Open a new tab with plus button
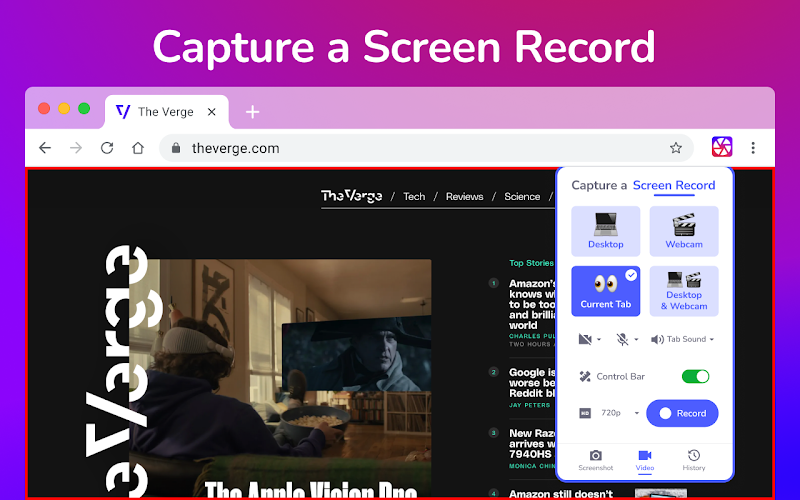Viewport: 800px width, 500px height. coord(253,112)
